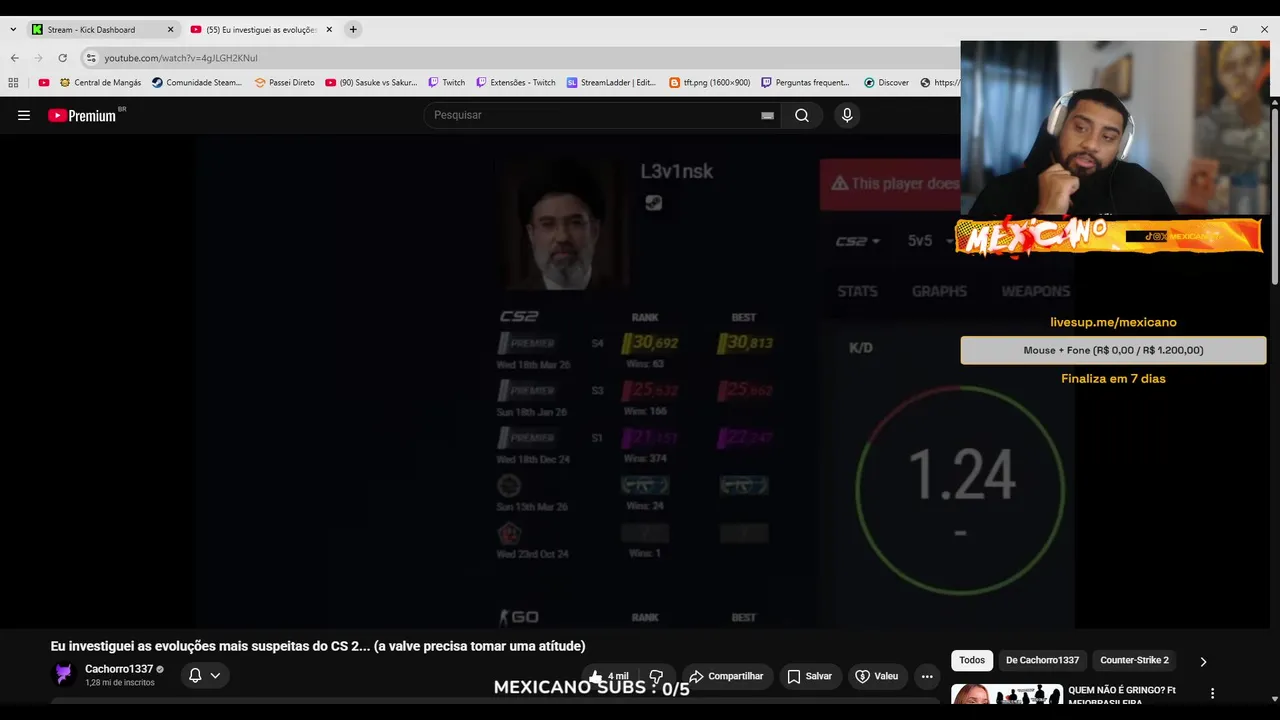Select the WEAPONS tab in video
This screenshot has height=720, width=1280.
1035,291
